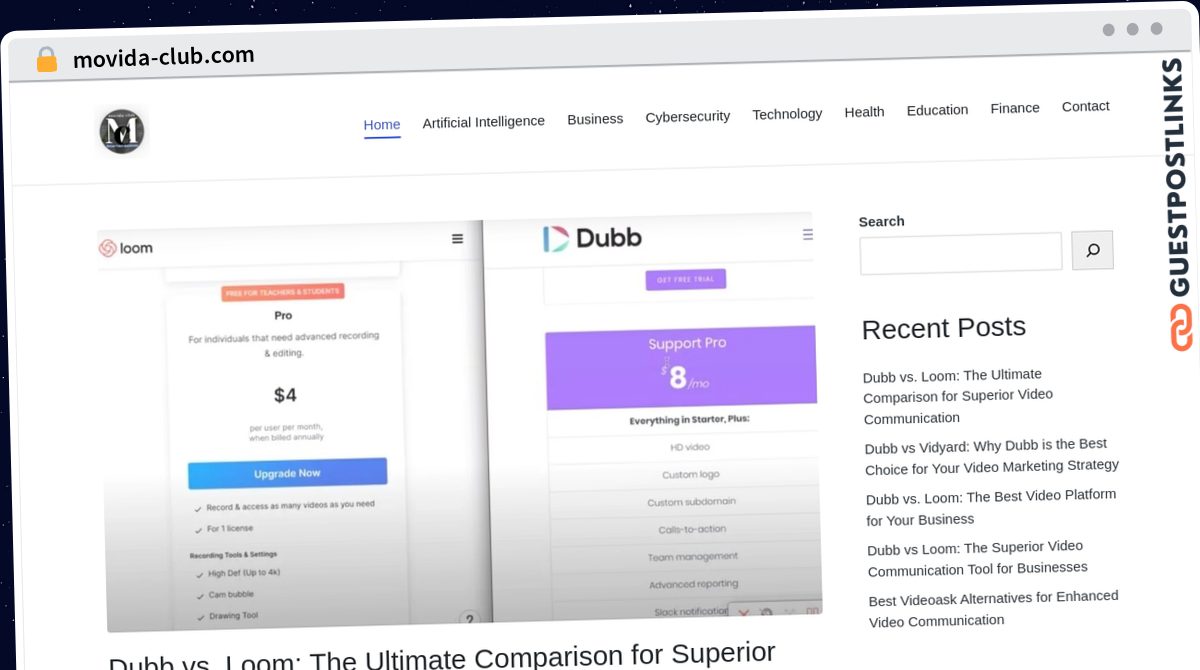Viewport: 1200px width, 670px height.
Task: Open post Best Videoask Alternatives
Action: (993, 608)
